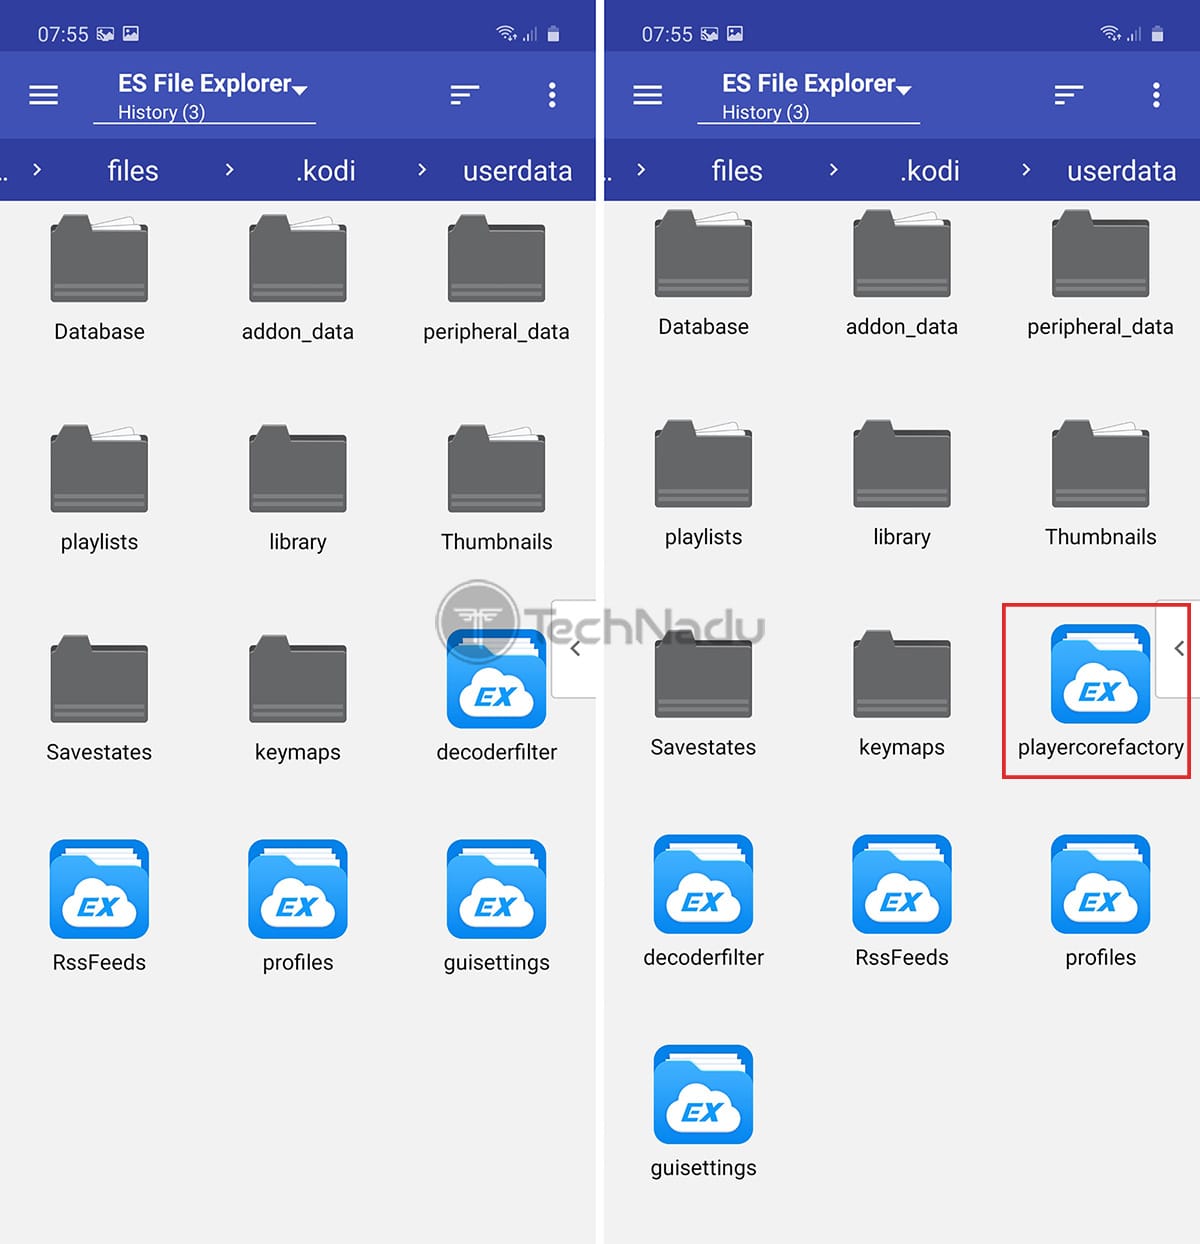Open peripheral_data folder in right screen
The width and height of the screenshot is (1200, 1244).
click(1100, 274)
